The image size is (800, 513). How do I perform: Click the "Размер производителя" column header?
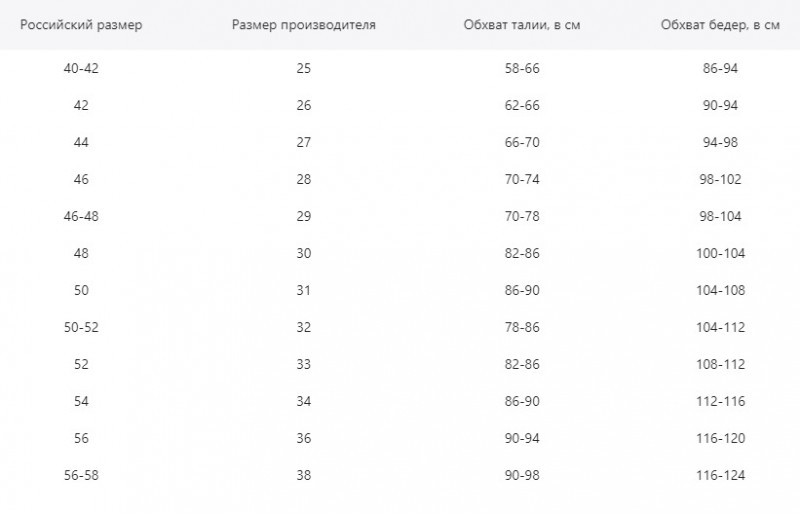pos(304,25)
